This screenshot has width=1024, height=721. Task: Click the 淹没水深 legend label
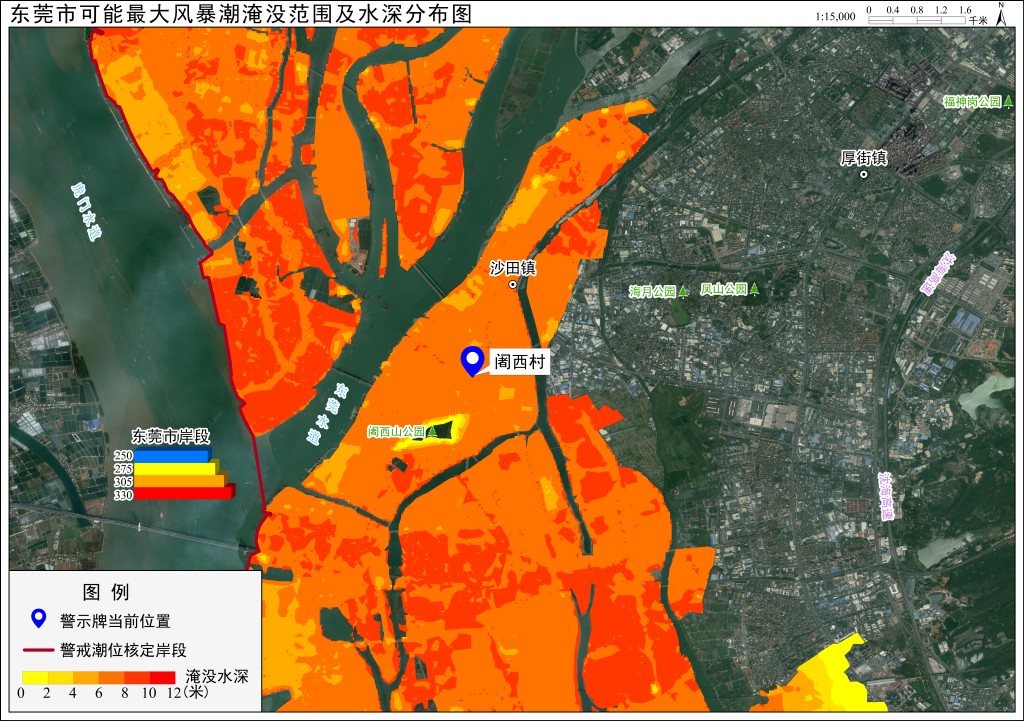(x=217, y=676)
